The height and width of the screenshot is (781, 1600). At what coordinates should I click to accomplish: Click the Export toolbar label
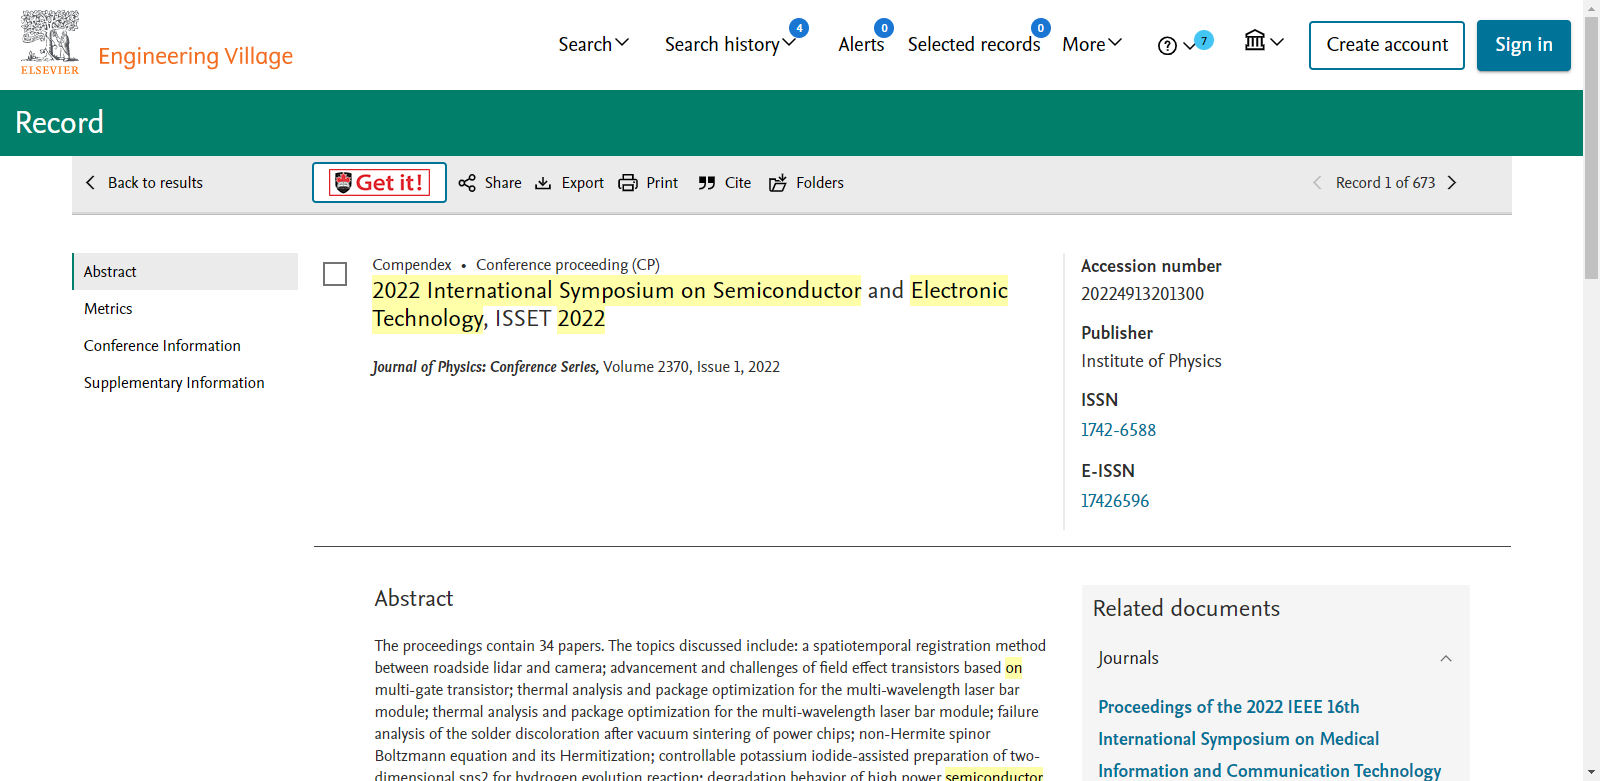(x=583, y=183)
